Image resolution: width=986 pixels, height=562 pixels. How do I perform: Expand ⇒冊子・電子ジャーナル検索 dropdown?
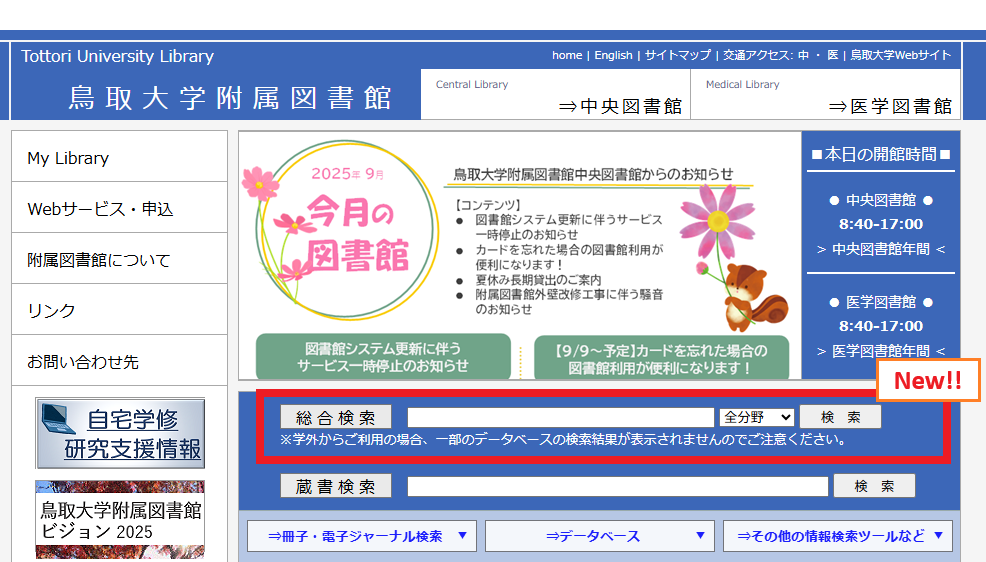pos(362,536)
